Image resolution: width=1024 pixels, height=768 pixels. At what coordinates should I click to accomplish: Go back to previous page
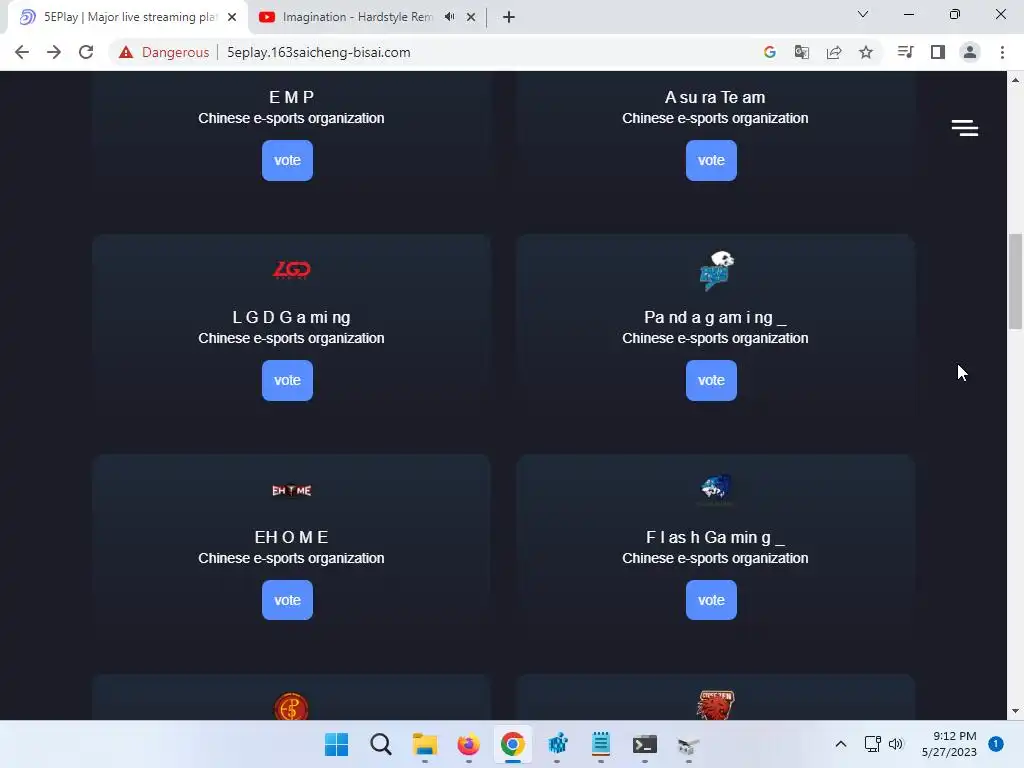pos(22,52)
